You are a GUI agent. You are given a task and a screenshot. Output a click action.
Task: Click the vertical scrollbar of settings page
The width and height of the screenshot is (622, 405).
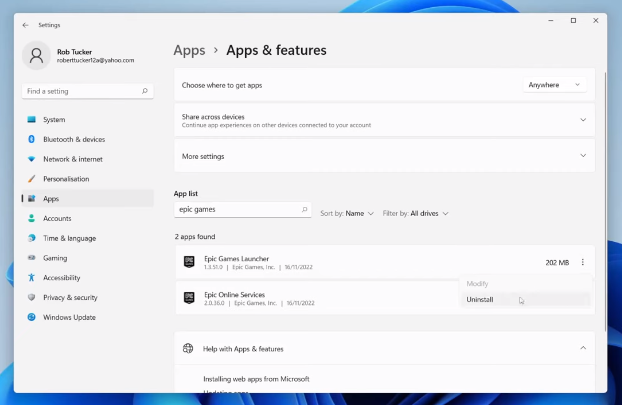(x=605, y=200)
